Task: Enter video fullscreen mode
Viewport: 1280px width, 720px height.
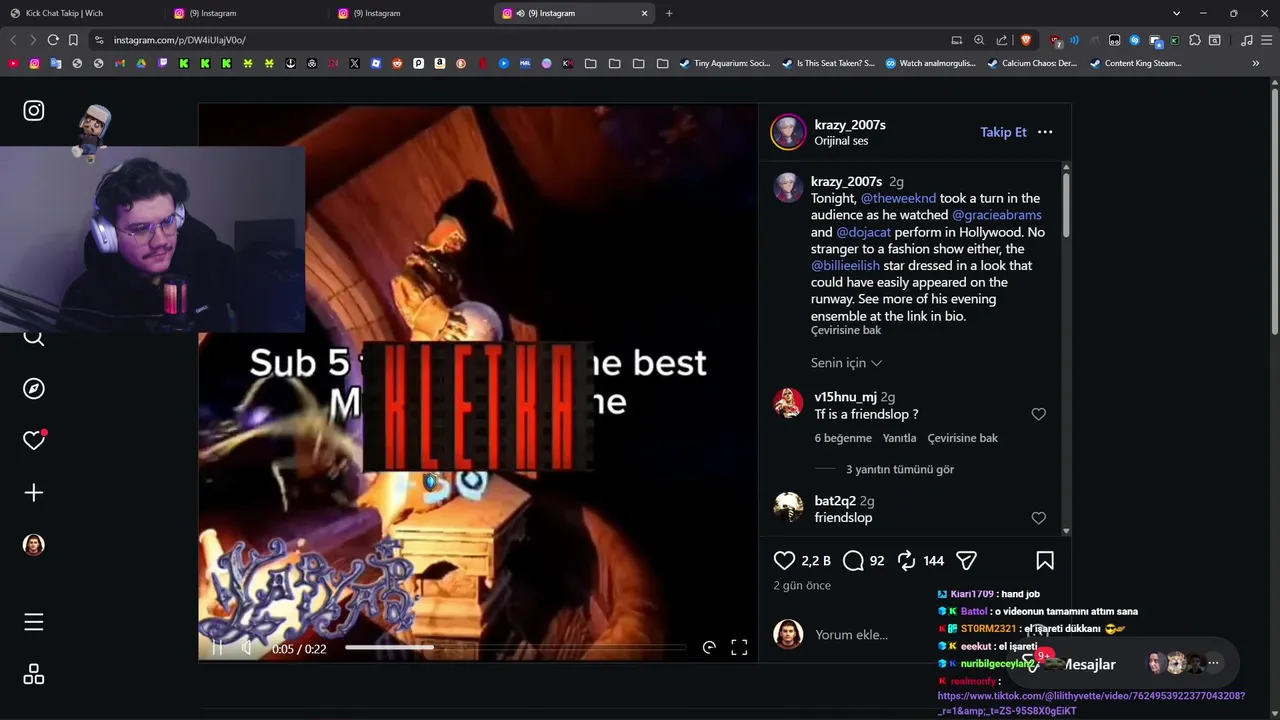Action: pos(739,648)
